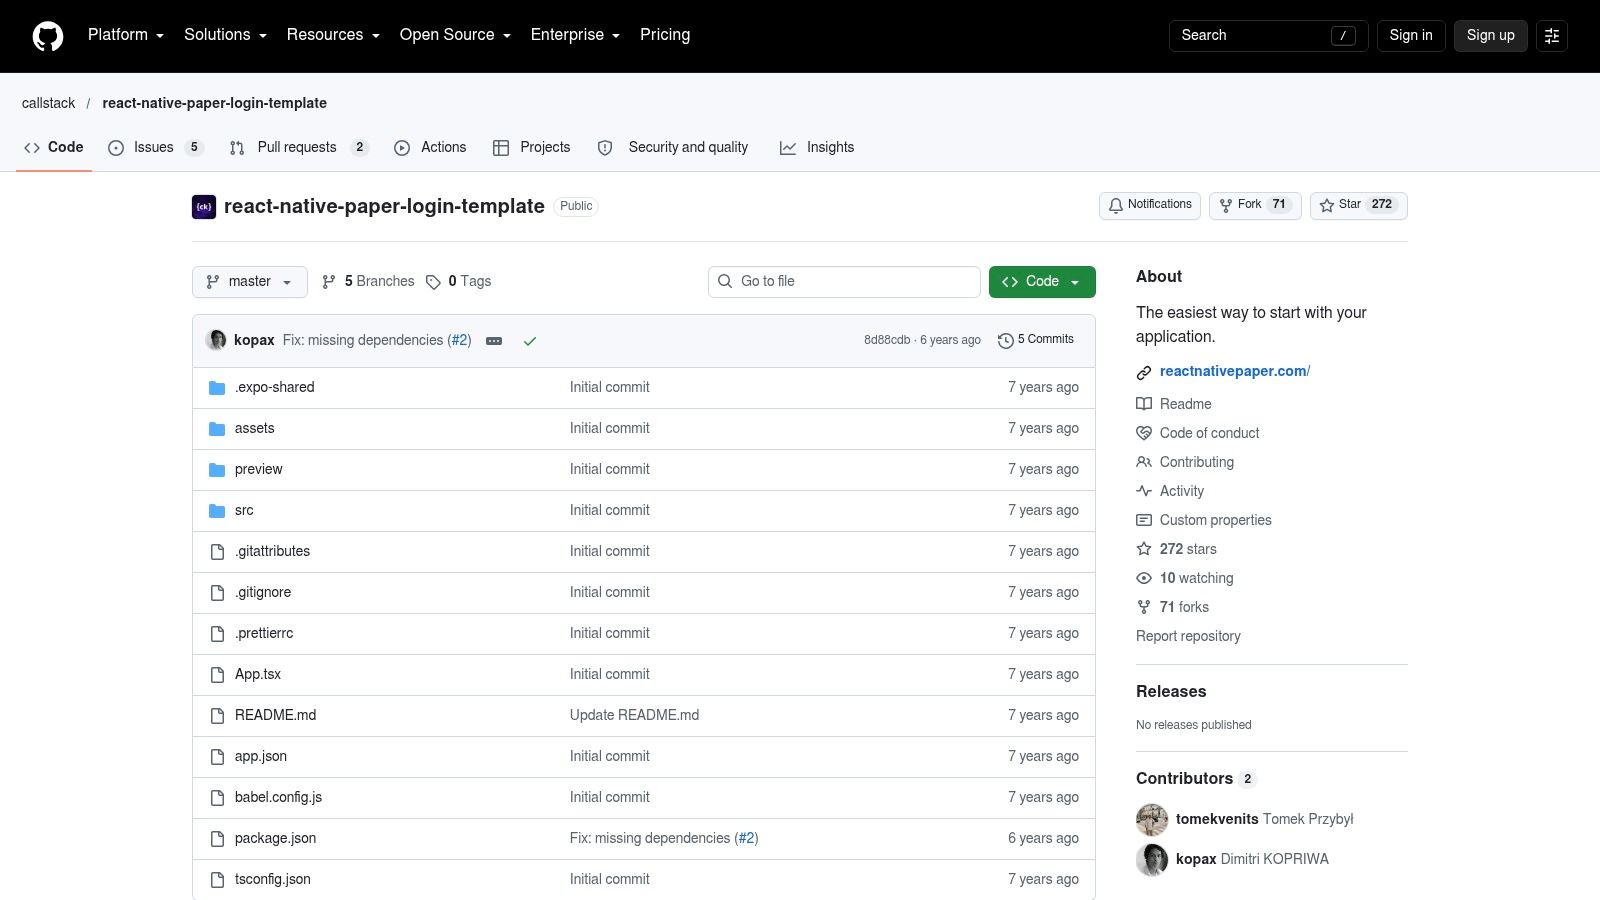Expand commit message ellipsis for kopax commit
The width and height of the screenshot is (1600, 900).
[x=494, y=341]
